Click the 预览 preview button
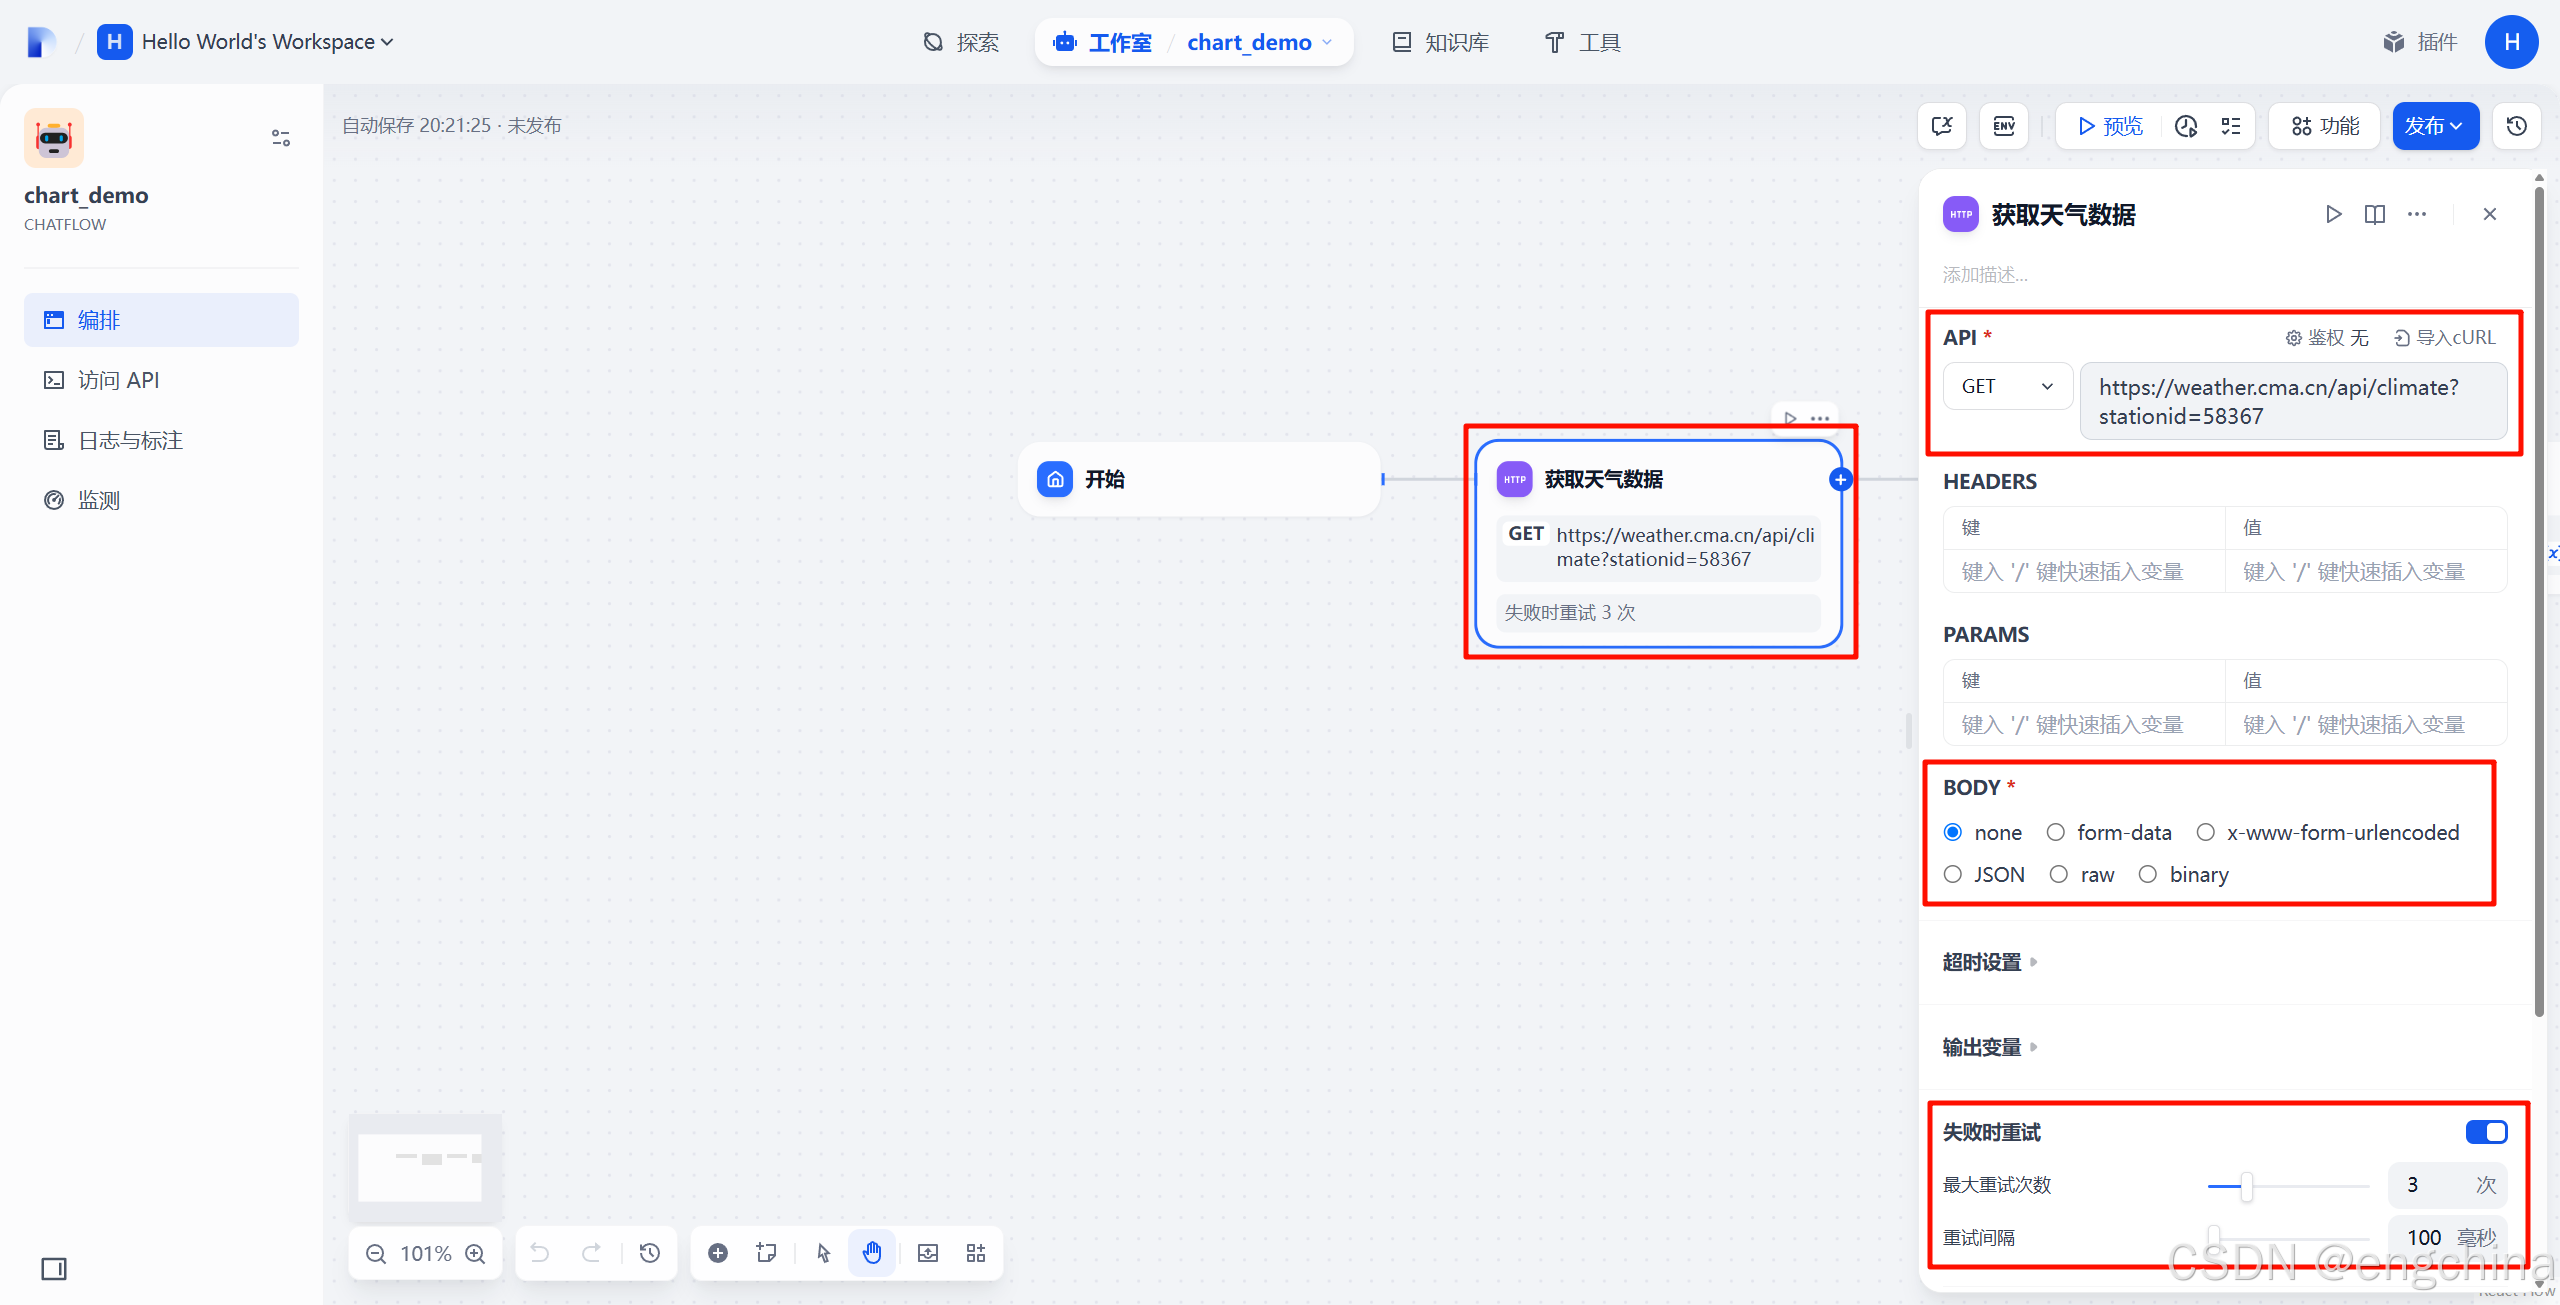This screenshot has height=1305, width=2560. [2110, 126]
